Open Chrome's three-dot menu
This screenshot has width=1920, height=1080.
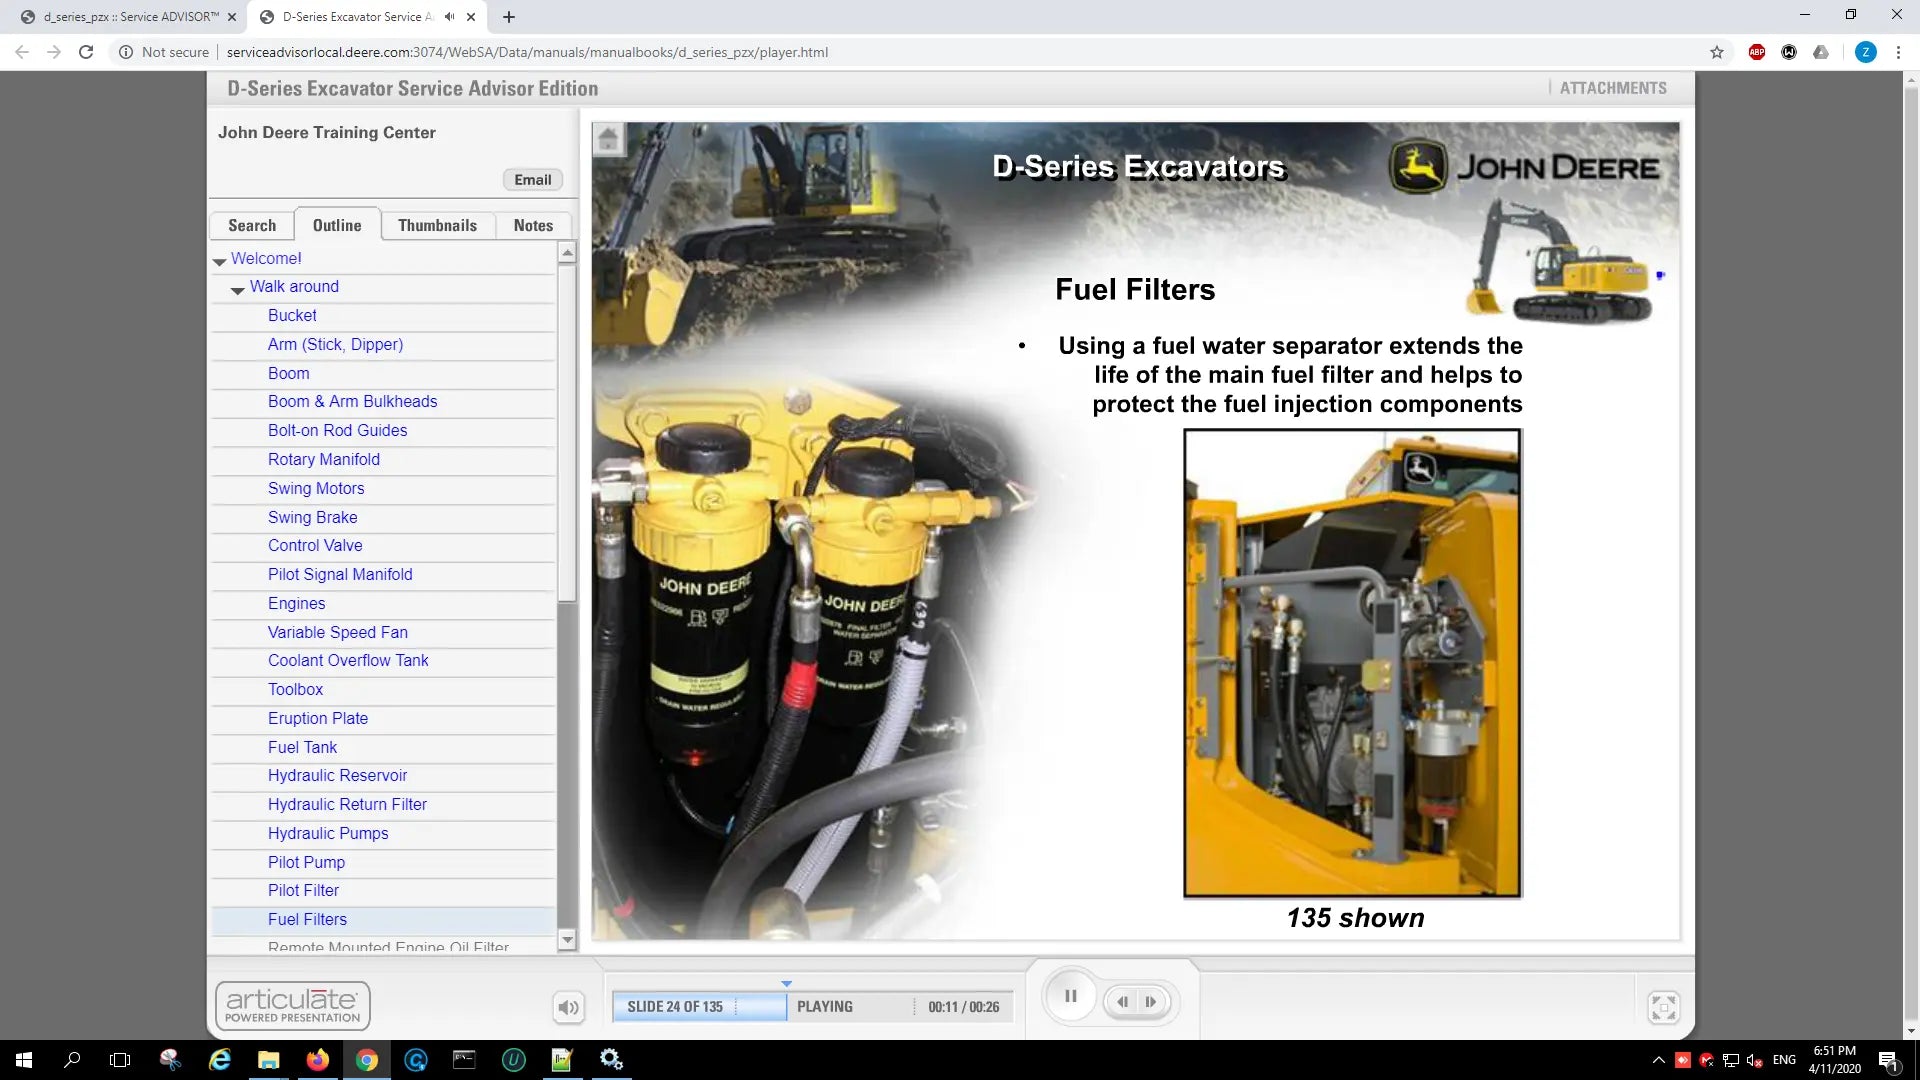(x=1899, y=52)
